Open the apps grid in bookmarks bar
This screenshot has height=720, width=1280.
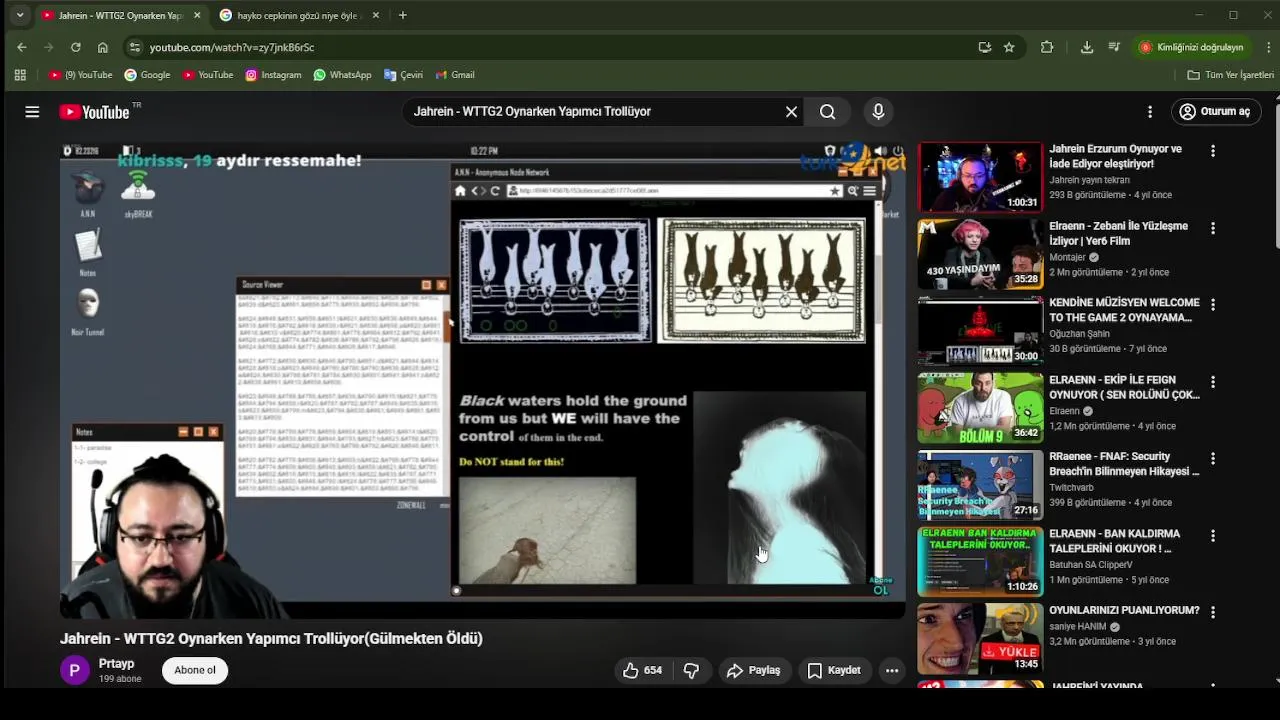20,75
